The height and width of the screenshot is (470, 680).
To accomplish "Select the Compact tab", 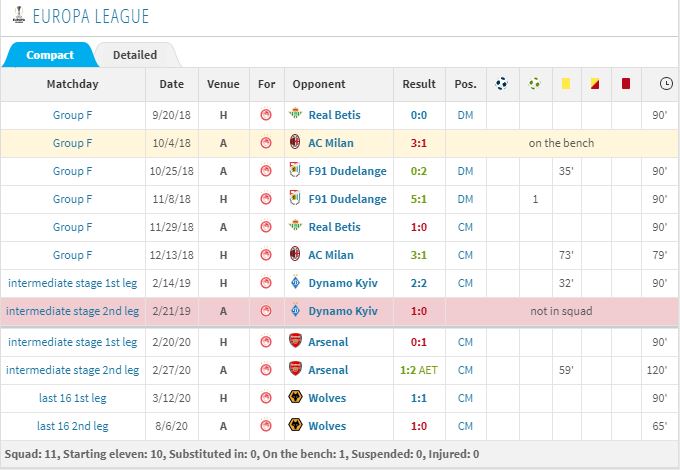I will 50,55.
